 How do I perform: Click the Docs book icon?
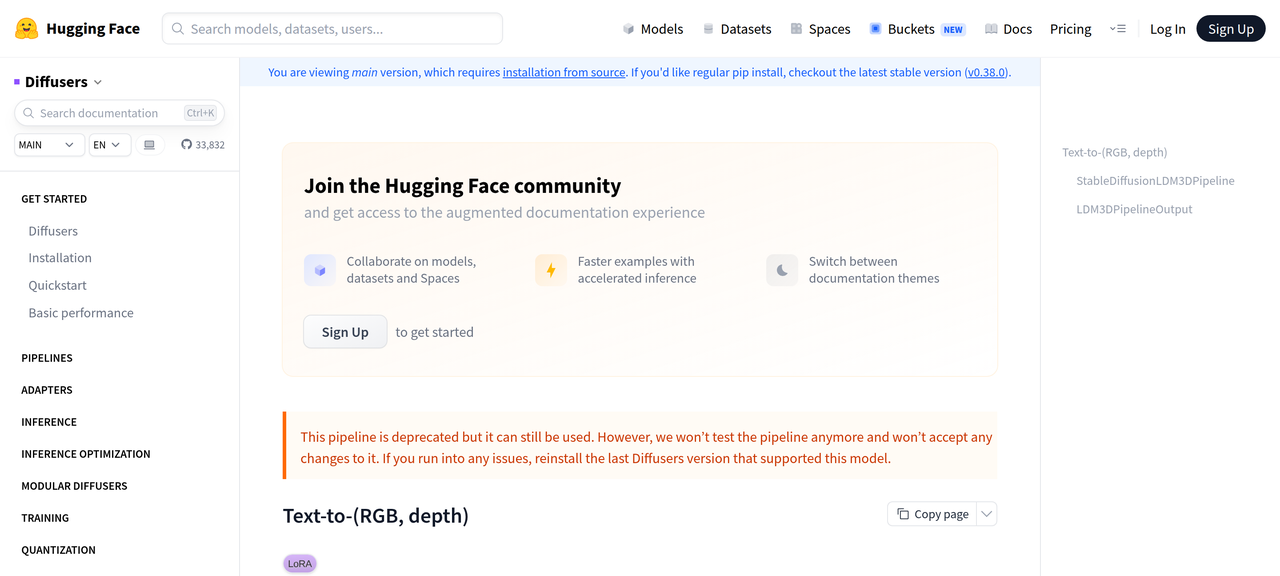pos(991,29)
